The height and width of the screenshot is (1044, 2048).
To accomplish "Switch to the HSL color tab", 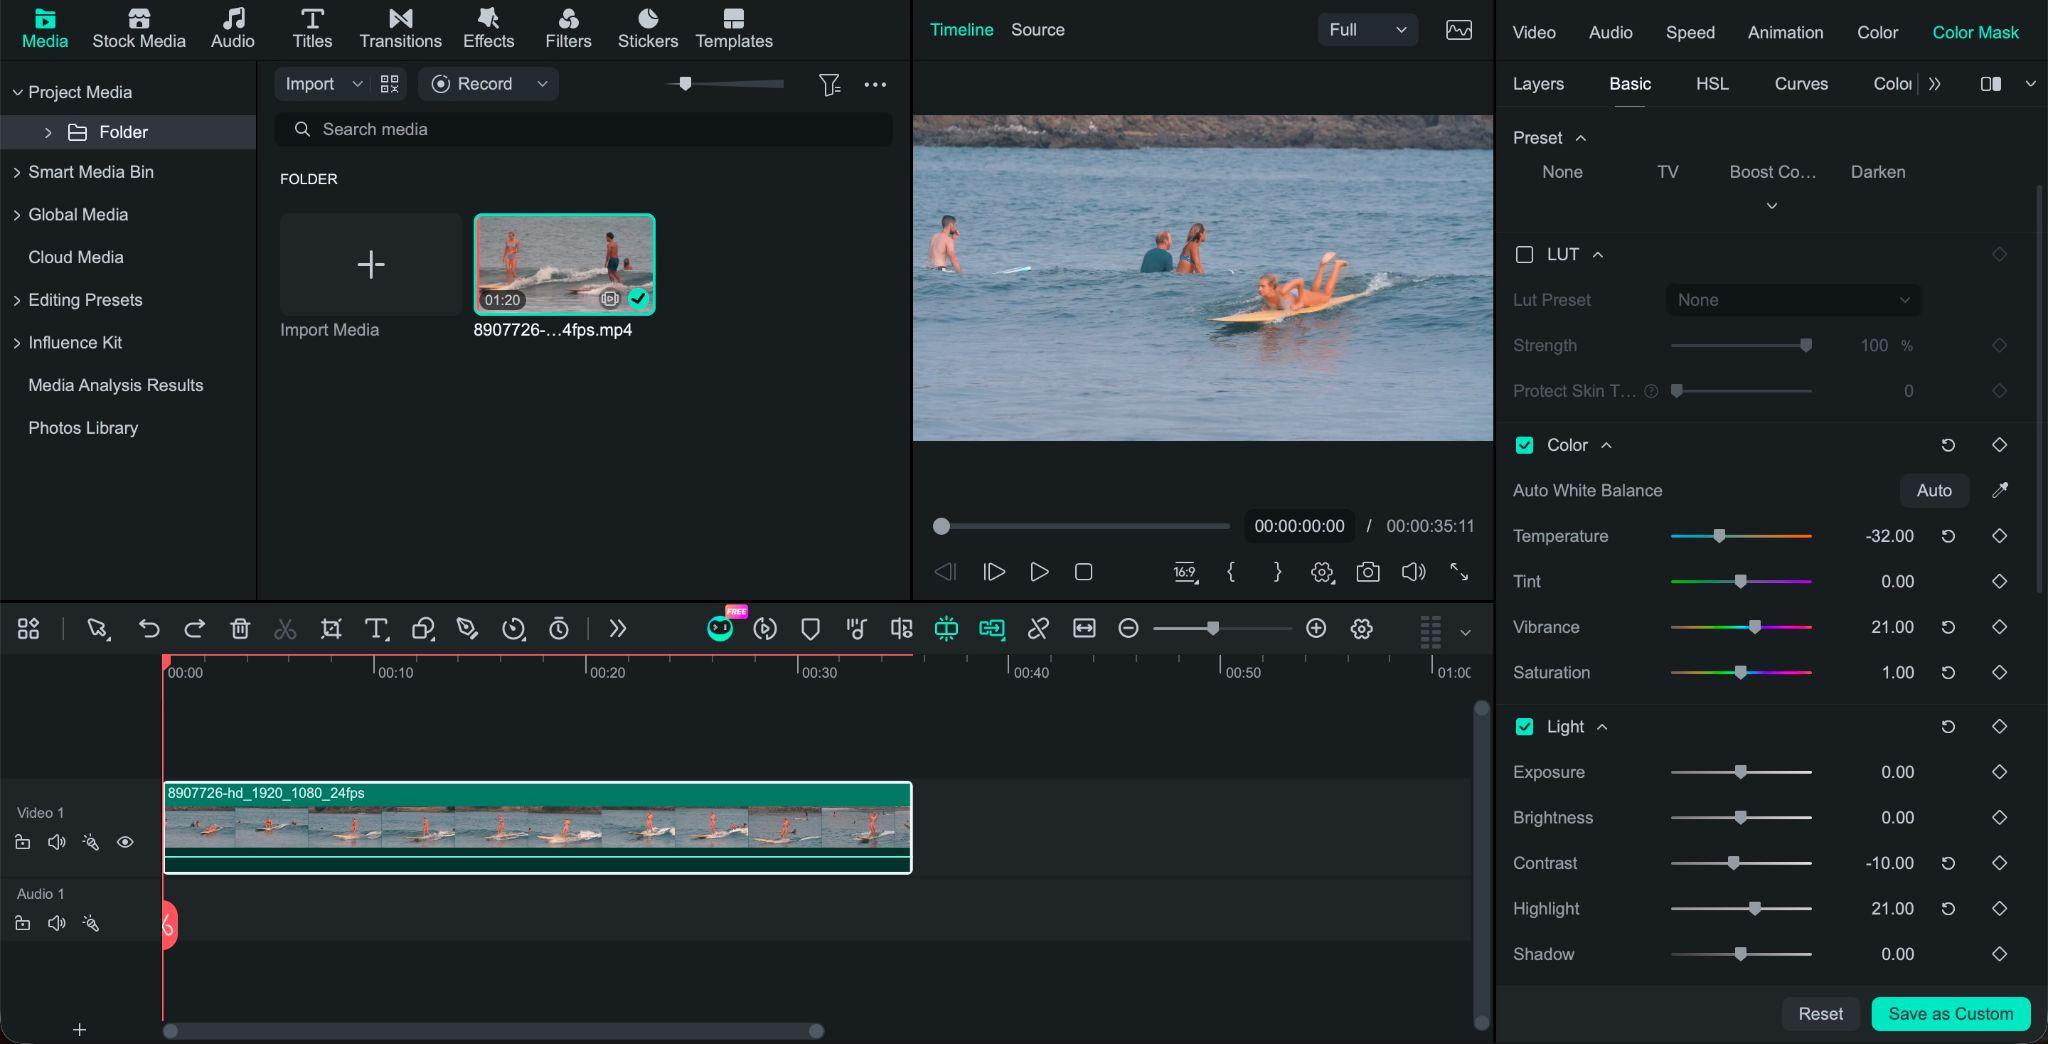I will 1712,84.
